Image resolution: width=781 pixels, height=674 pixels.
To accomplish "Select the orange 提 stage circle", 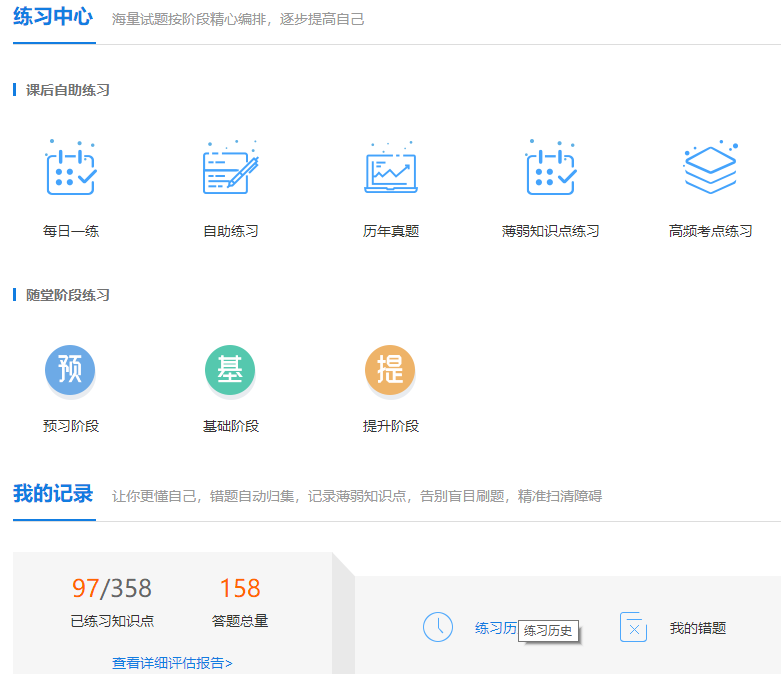I will 390,370.
